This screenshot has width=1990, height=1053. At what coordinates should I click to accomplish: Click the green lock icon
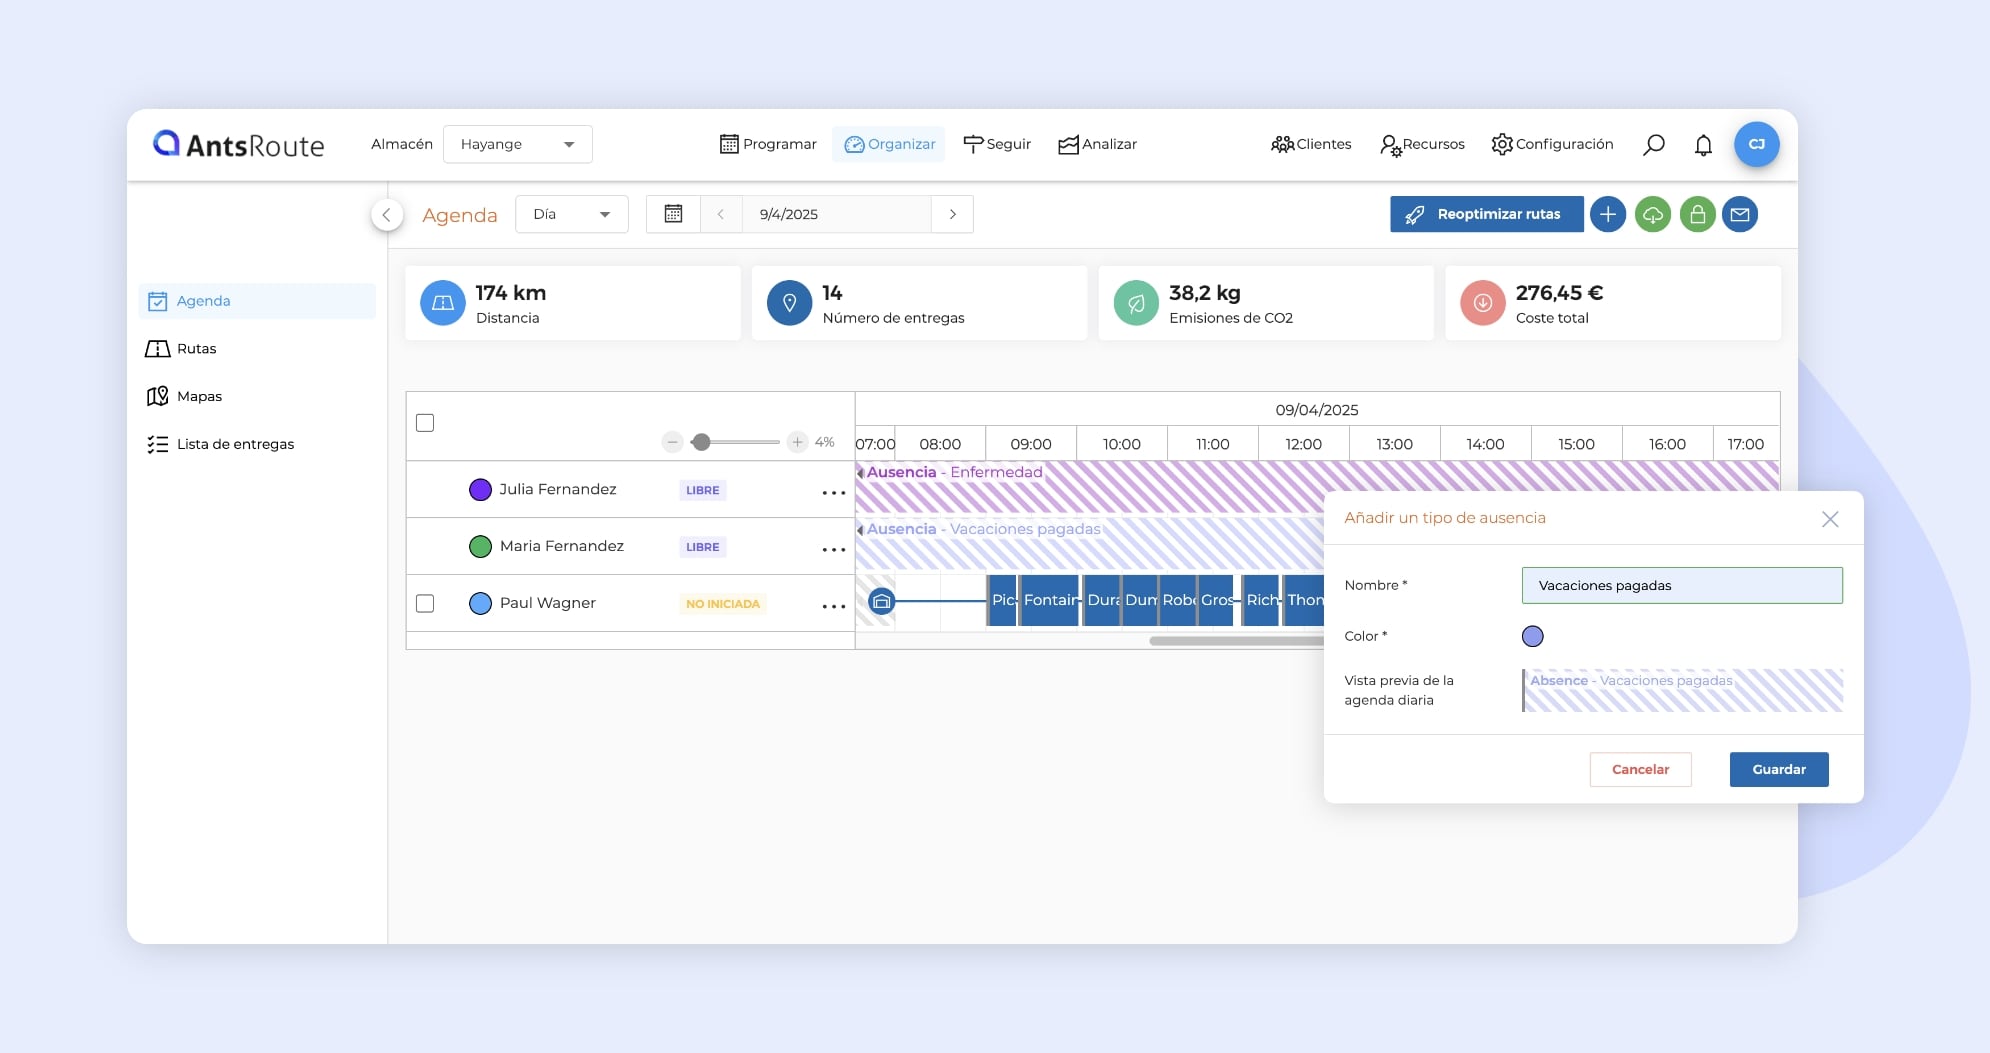coord(1697,214)
